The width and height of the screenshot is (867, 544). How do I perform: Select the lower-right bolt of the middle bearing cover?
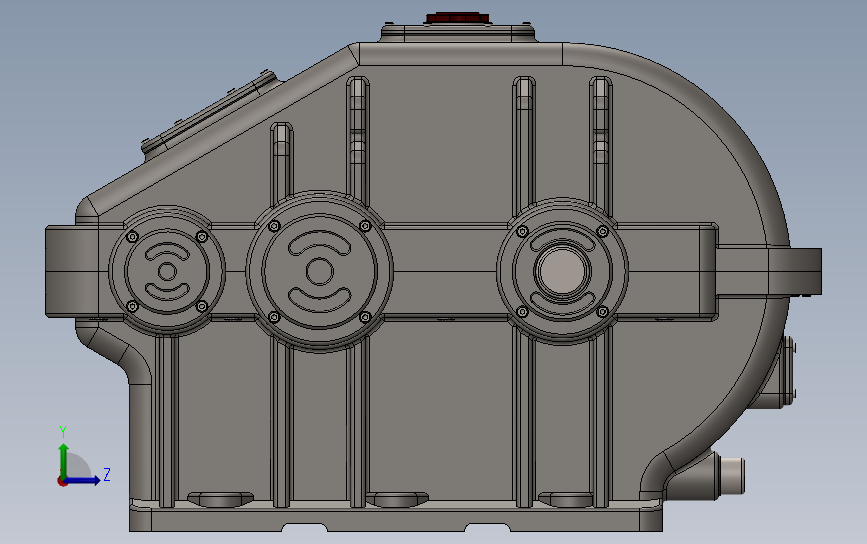tap(365, 317)
